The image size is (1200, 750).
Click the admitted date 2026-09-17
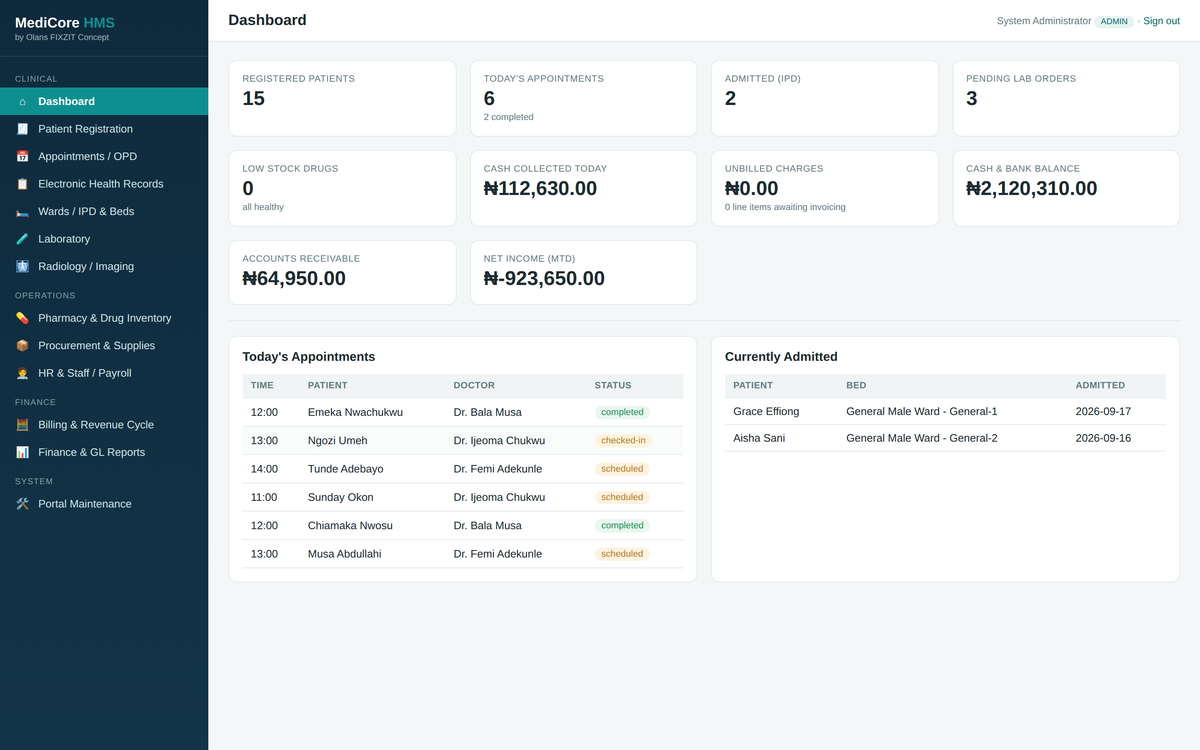[x=1103, y=411]
